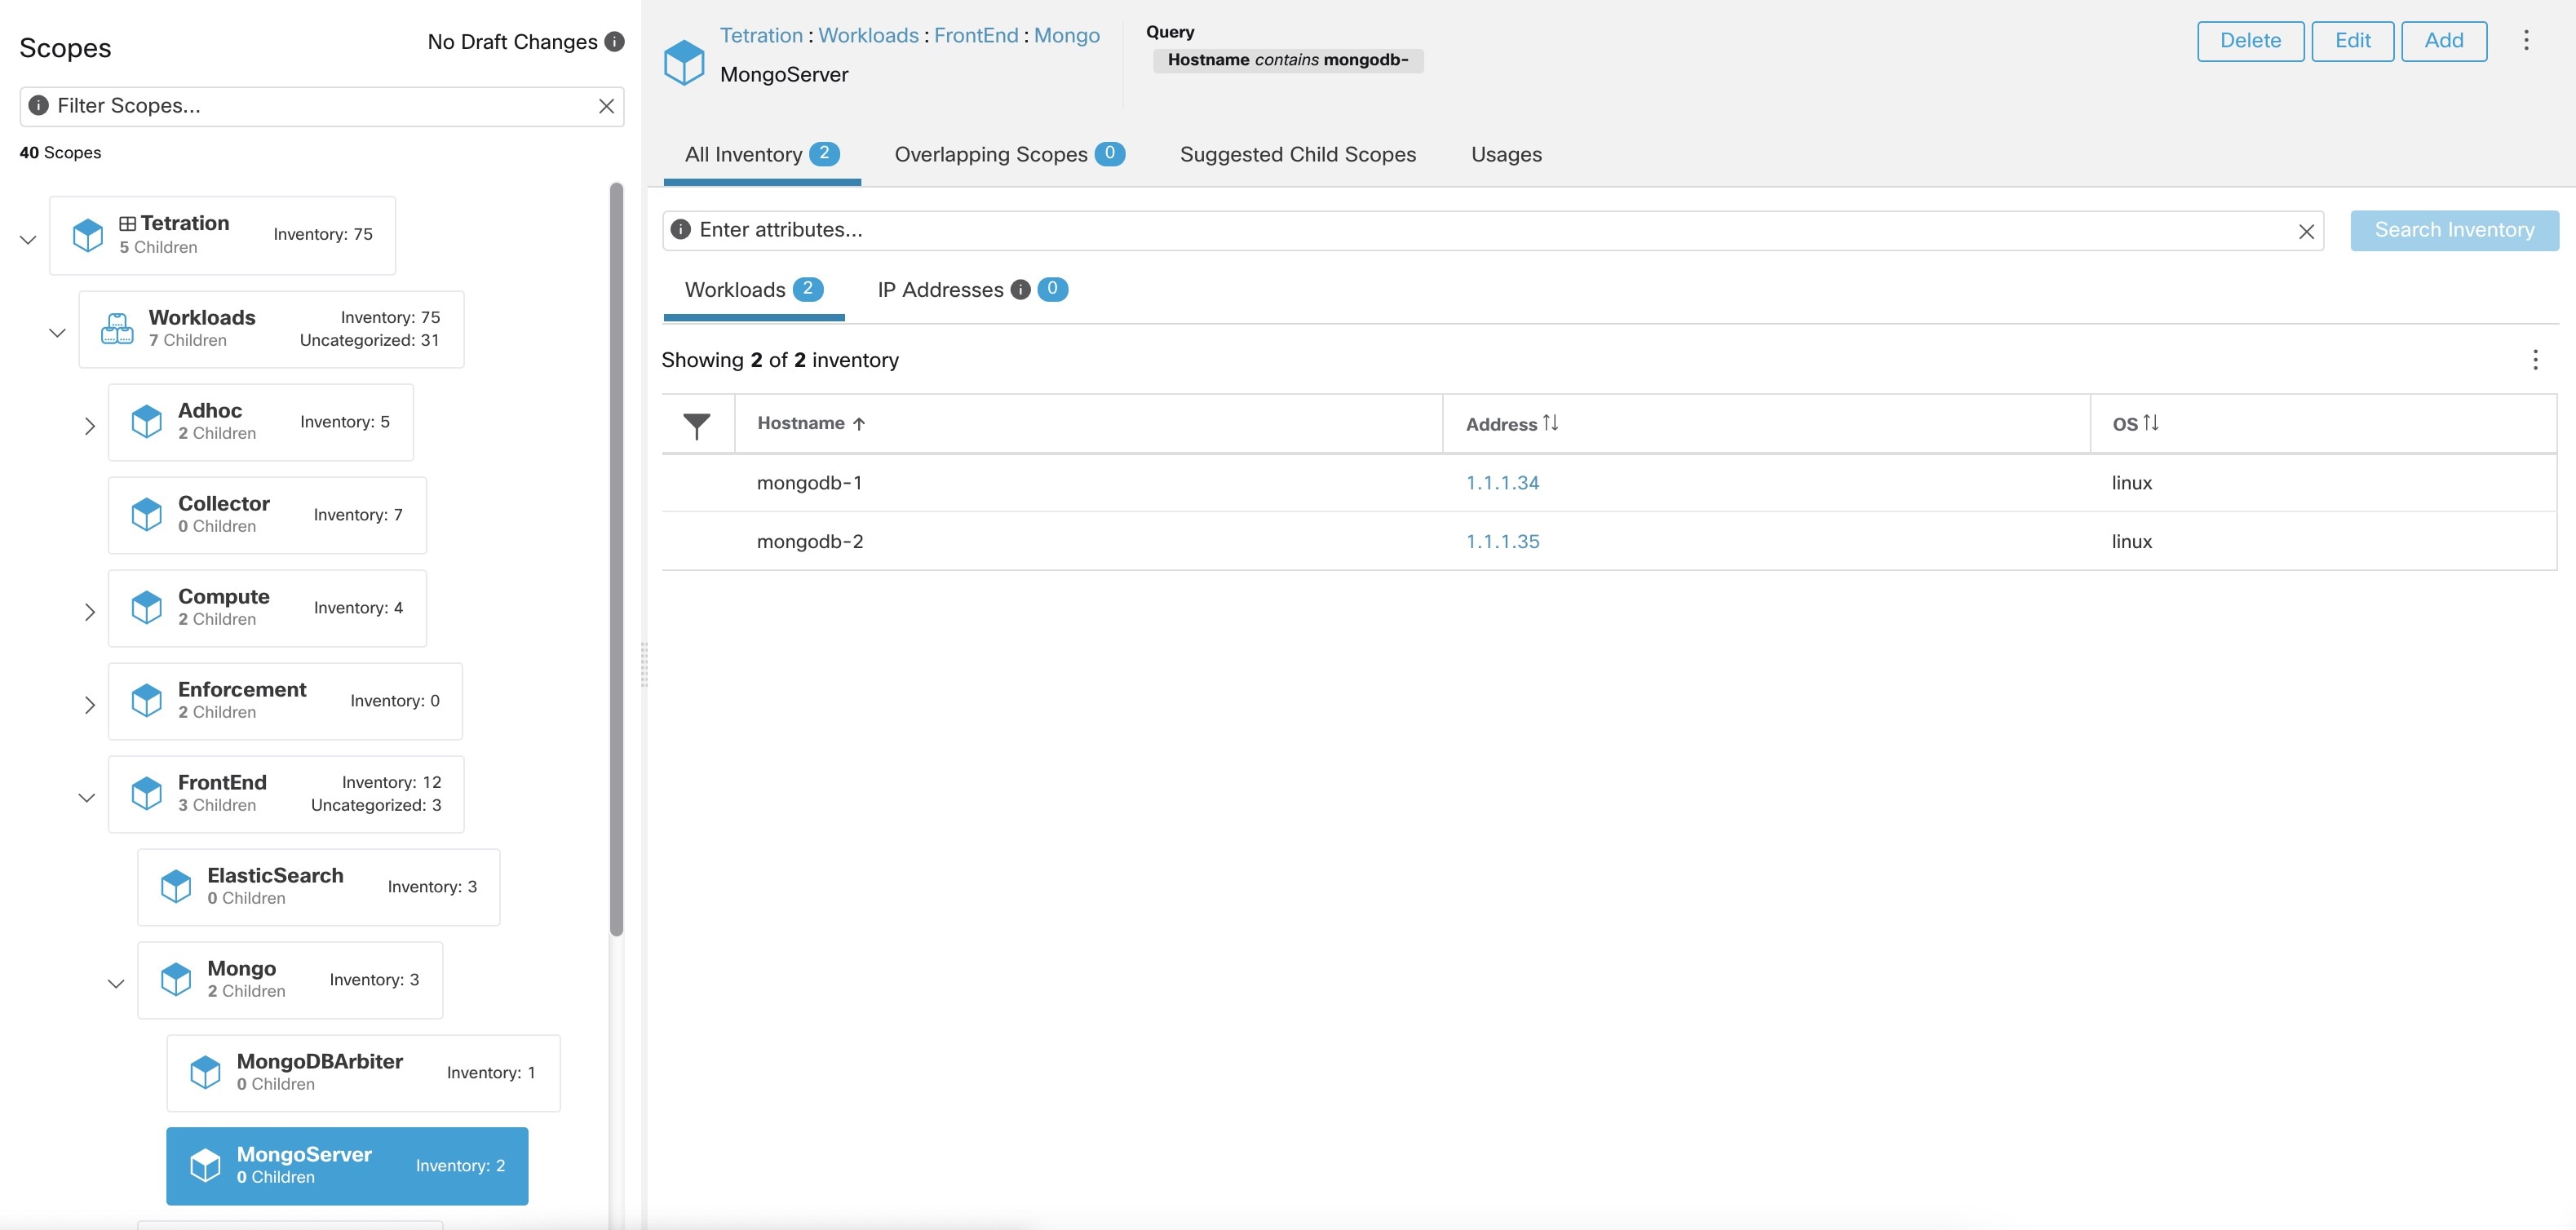Click the clear X button on Filter Scopes

[x=606, y=105]
